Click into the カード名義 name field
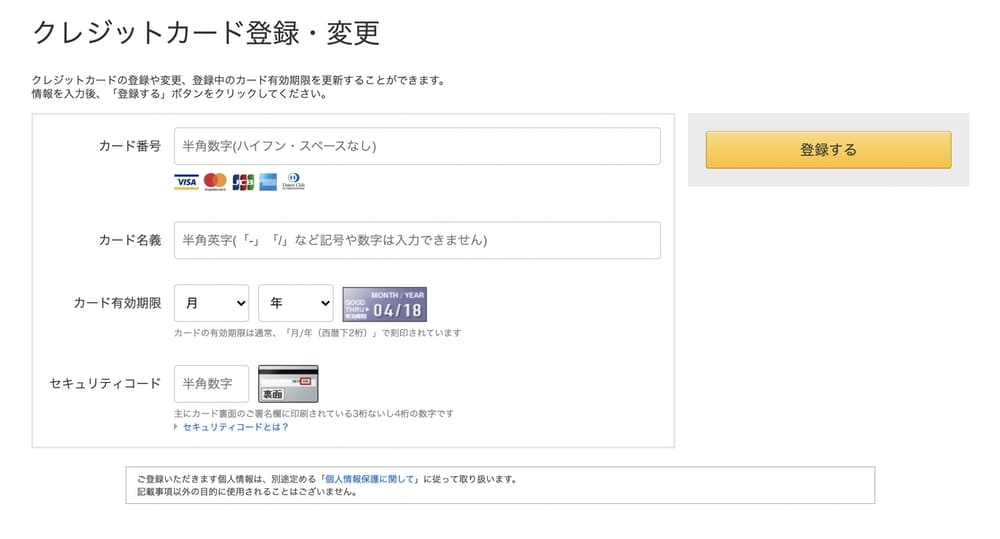 [416, 240]
